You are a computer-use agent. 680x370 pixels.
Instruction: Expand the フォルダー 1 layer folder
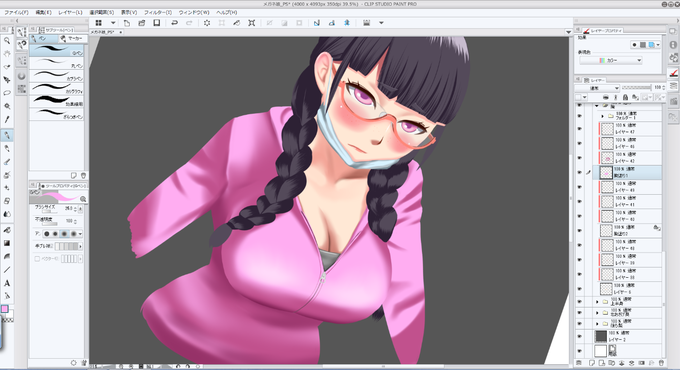pyautogui.click(x=602, y=116)
